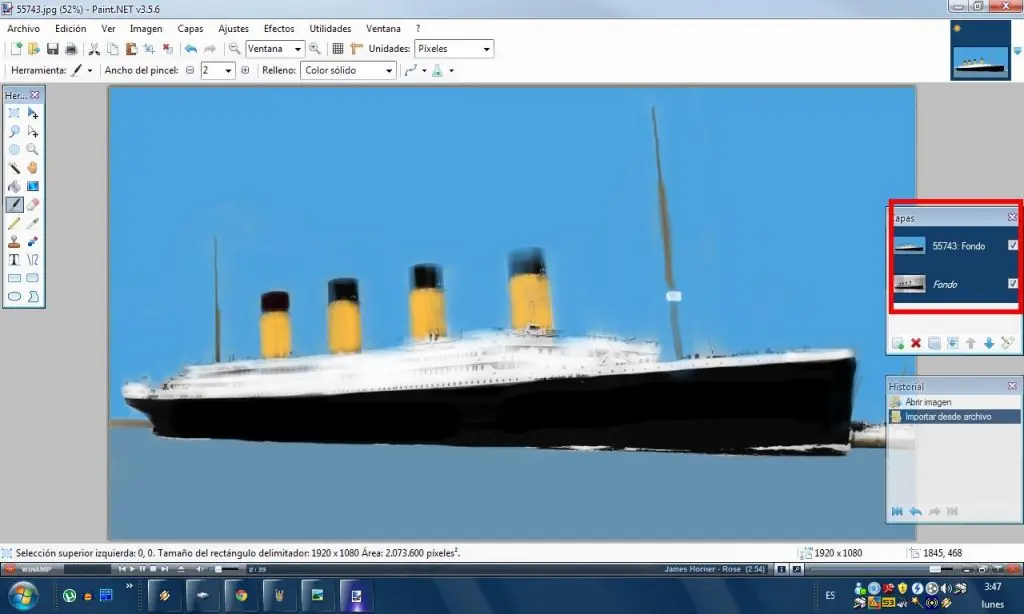1024x614 pixels.
Task: Click the New image toolbar icon
Action: point(16,49)
